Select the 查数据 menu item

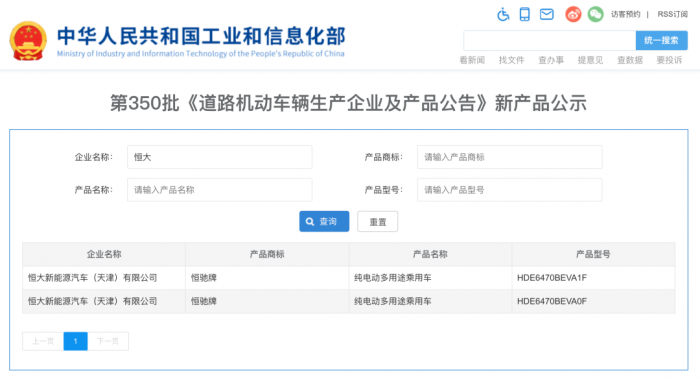click(630, 60)
